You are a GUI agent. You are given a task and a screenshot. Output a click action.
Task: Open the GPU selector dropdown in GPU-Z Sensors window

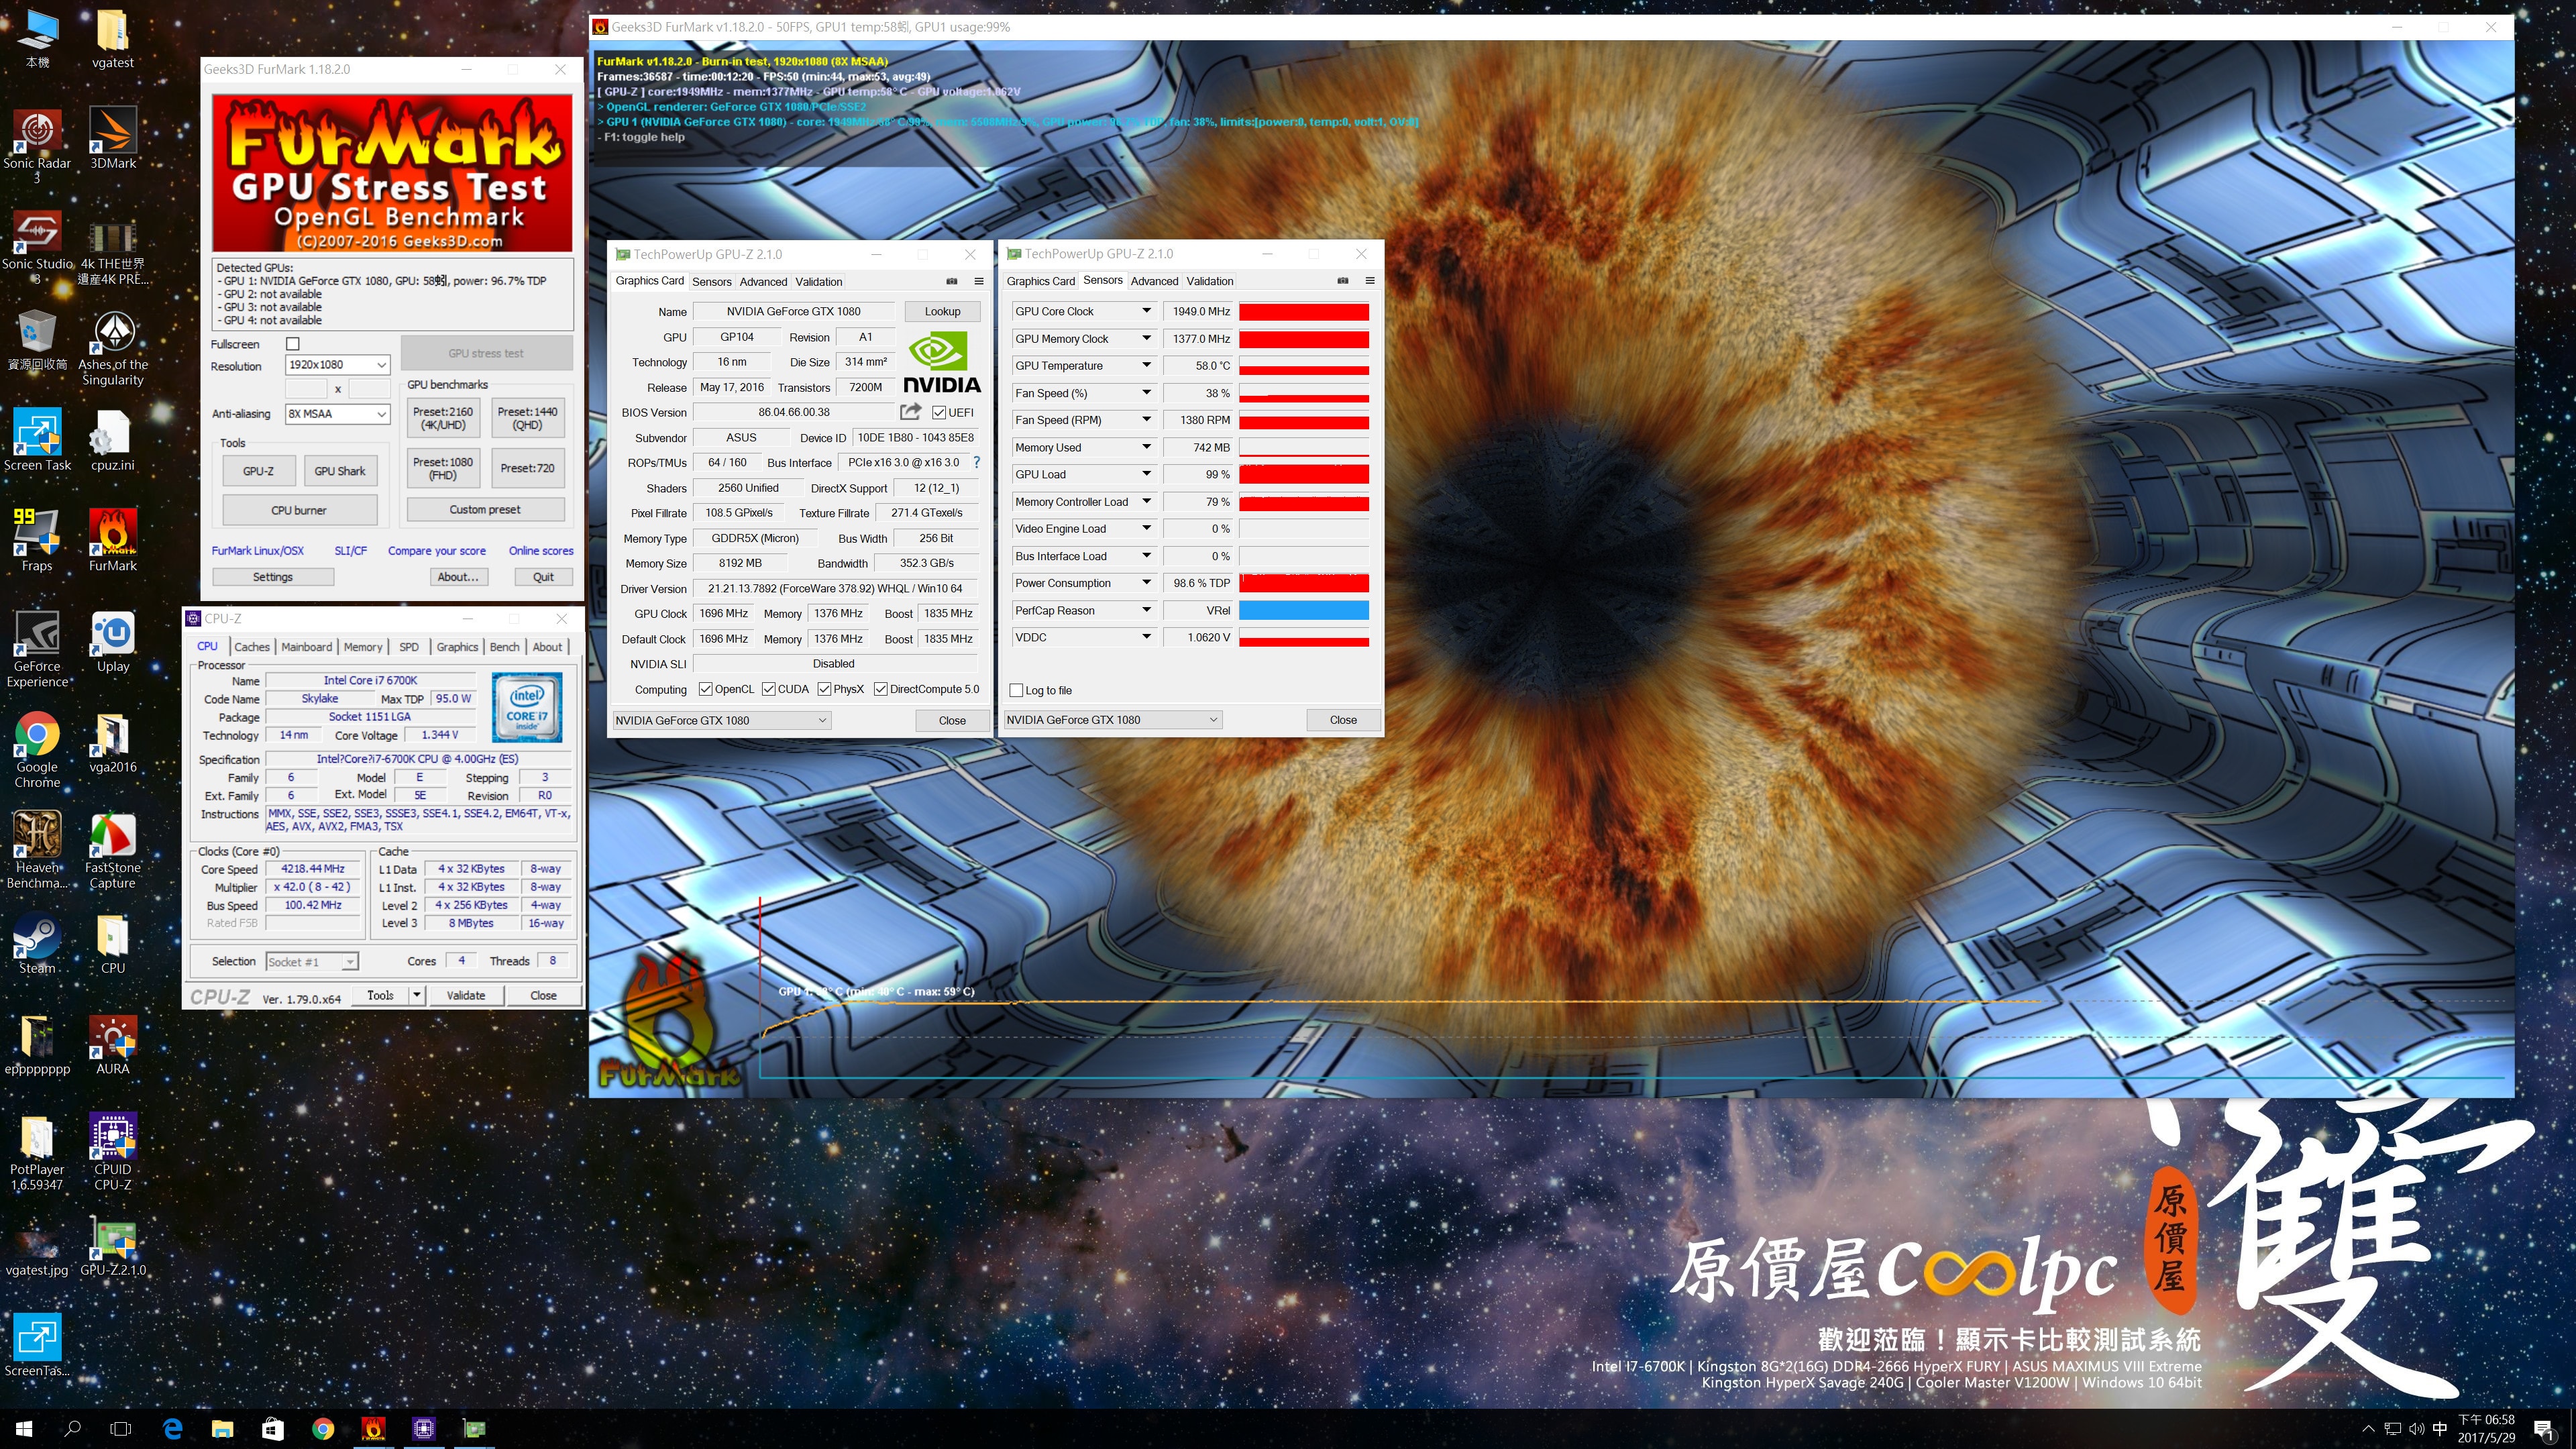click(x=1112, y=720)
